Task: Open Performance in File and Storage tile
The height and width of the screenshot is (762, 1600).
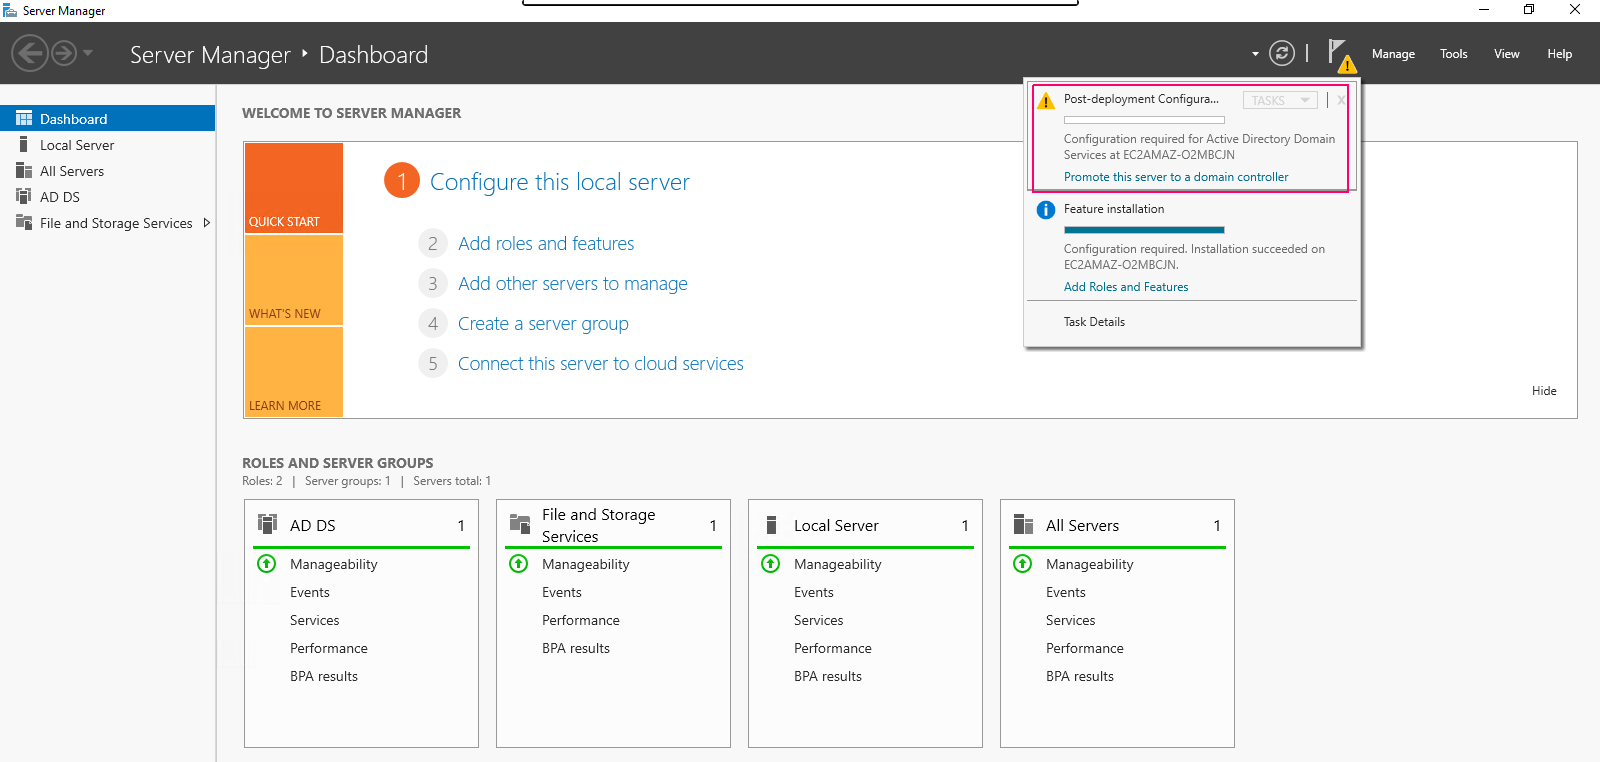Action: (x=581, y=620)
